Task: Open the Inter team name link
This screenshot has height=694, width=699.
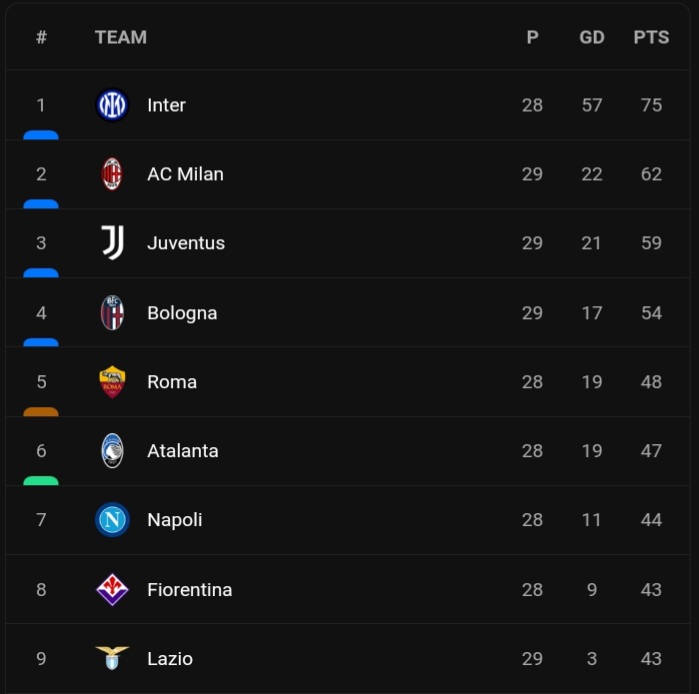Action: pyautogui.click(x=166, y=105)
